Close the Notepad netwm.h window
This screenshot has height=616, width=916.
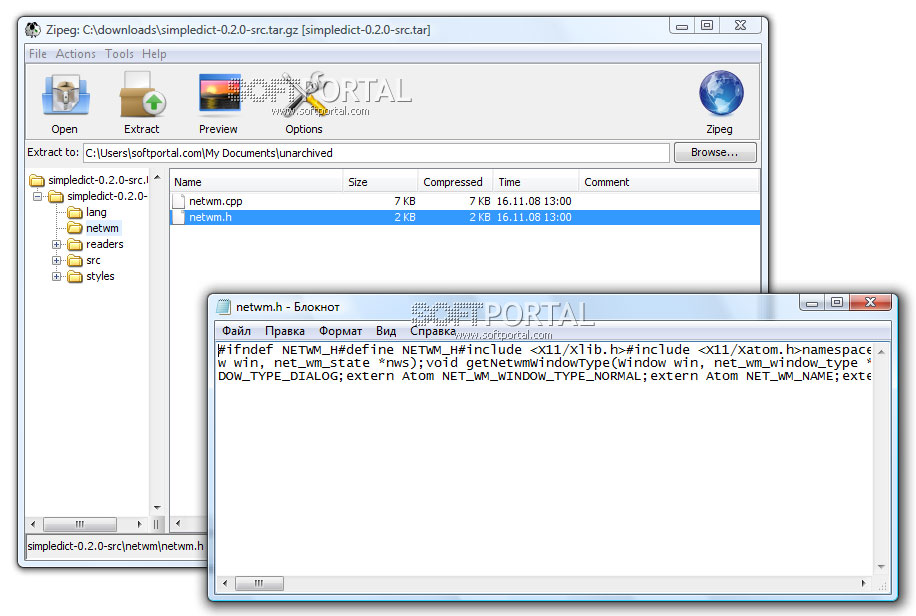(x=870, y=302)
